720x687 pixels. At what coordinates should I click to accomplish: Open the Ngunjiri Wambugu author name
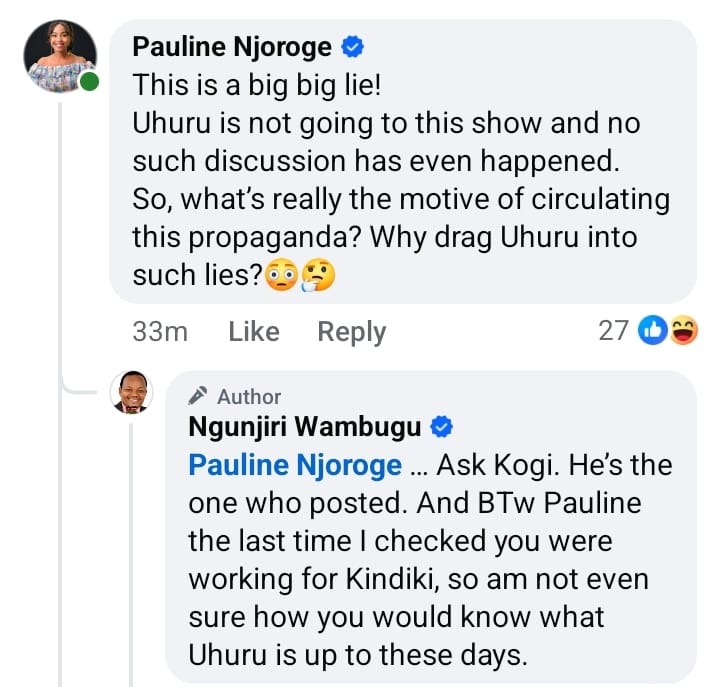[x=304, y=427]
